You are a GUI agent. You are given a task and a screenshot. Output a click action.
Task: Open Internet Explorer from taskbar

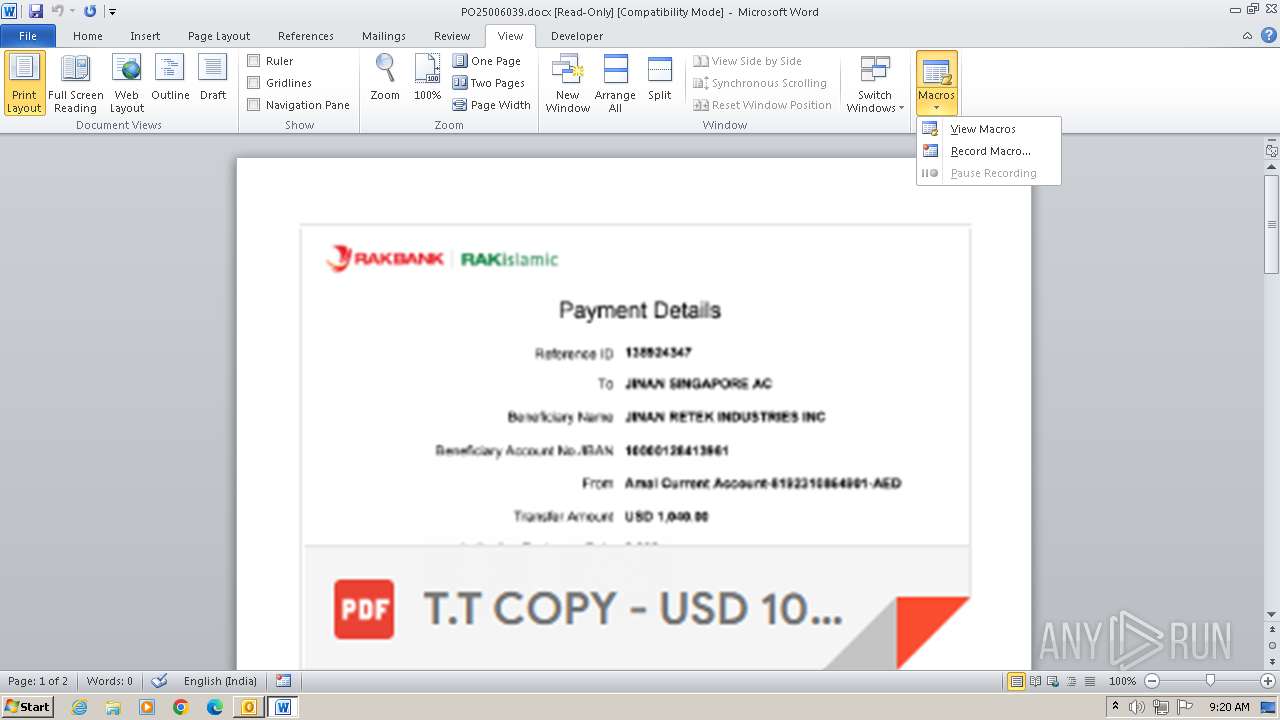click(79, 707)
